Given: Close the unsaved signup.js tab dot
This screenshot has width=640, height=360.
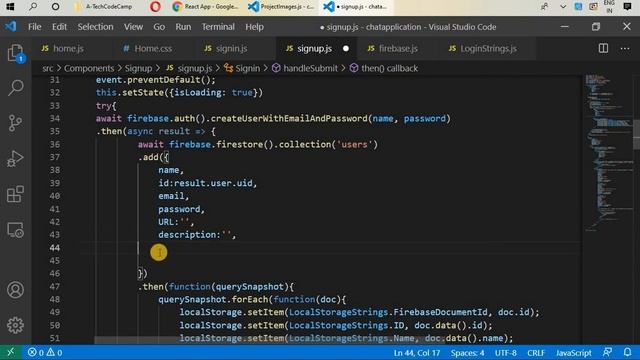Looking at the screenshot, I should [x=346, y=49].
